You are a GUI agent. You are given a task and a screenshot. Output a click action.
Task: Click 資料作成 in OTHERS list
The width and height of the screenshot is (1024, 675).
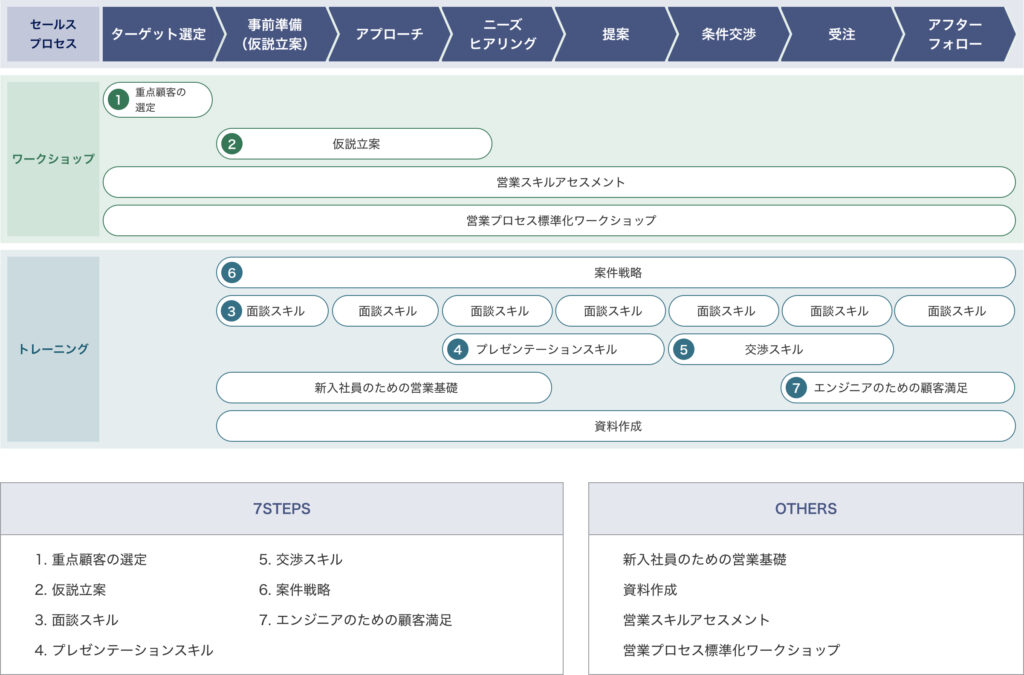(x=650, y=590)
